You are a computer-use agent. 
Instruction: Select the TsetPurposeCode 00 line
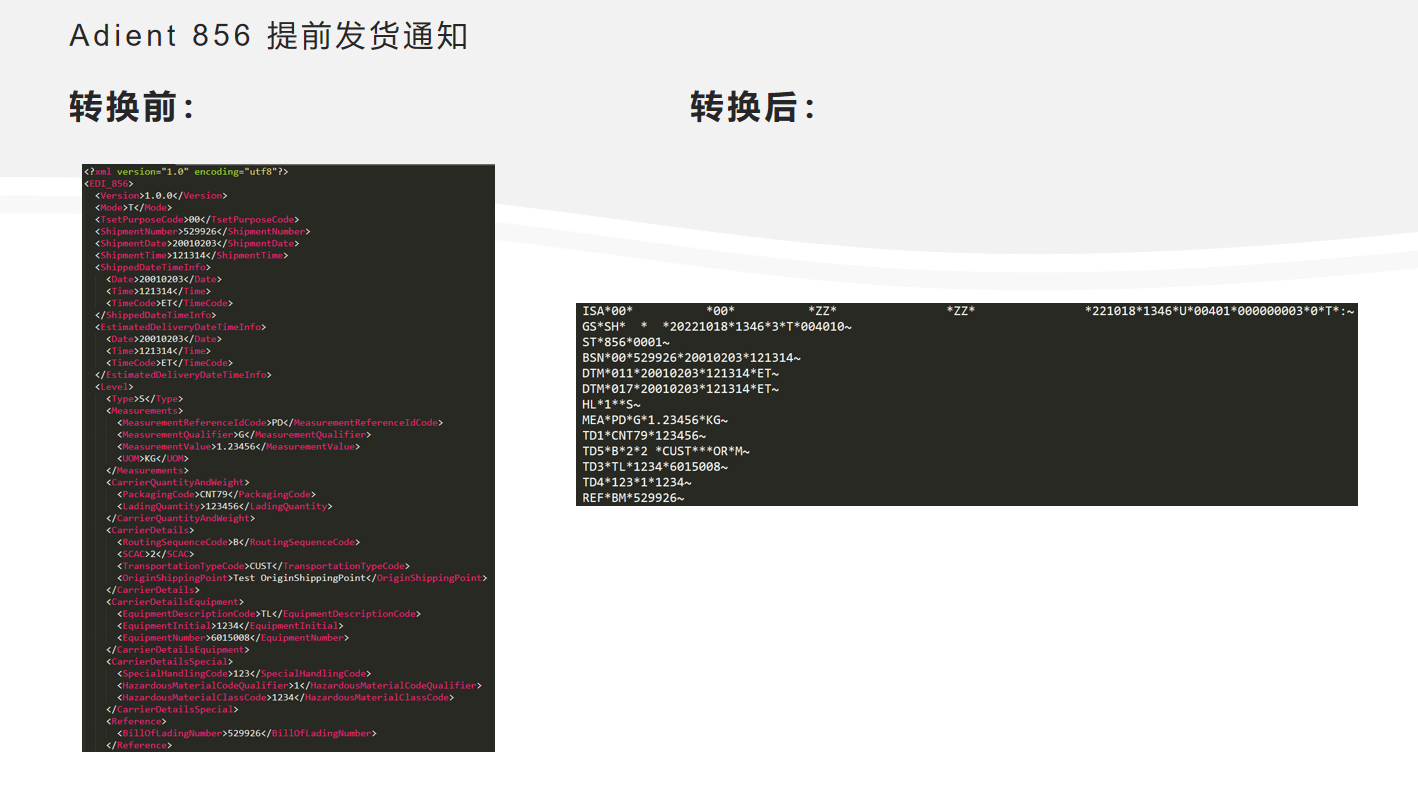(x=197, y=219)
